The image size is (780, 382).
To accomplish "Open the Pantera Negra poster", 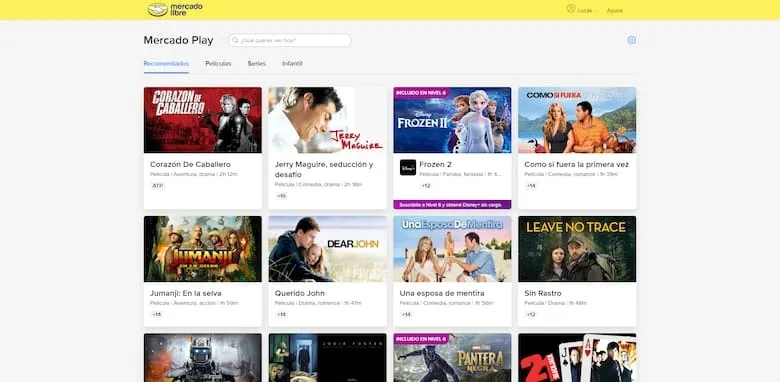I will click(452, 358).
